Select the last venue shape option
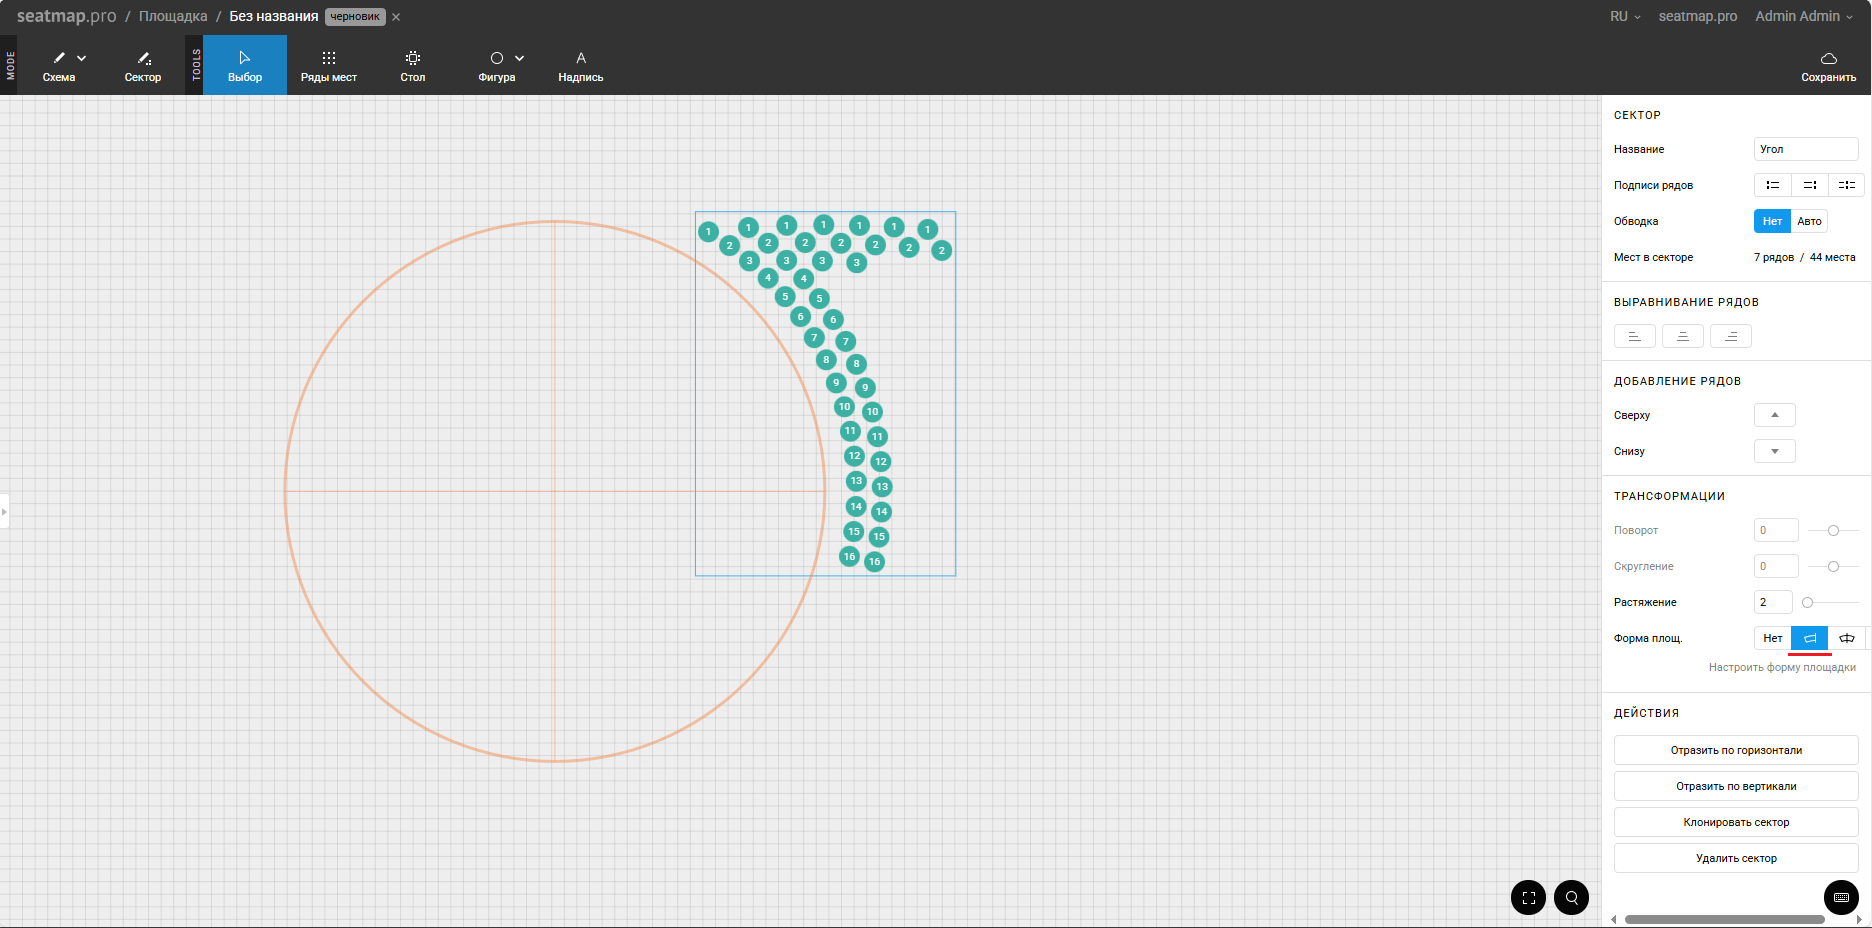Image resolution: width=1872 pixels, height=928 pixels. tap(1846, 638)
